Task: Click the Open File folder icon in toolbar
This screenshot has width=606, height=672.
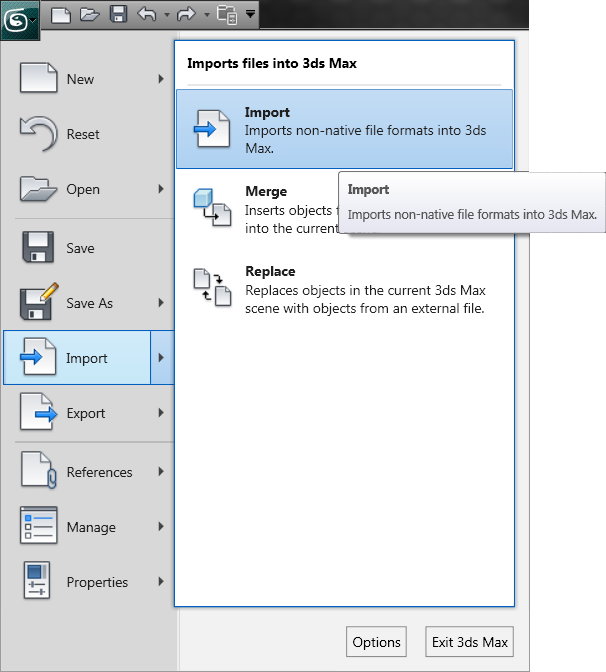Action: [90, 15]
